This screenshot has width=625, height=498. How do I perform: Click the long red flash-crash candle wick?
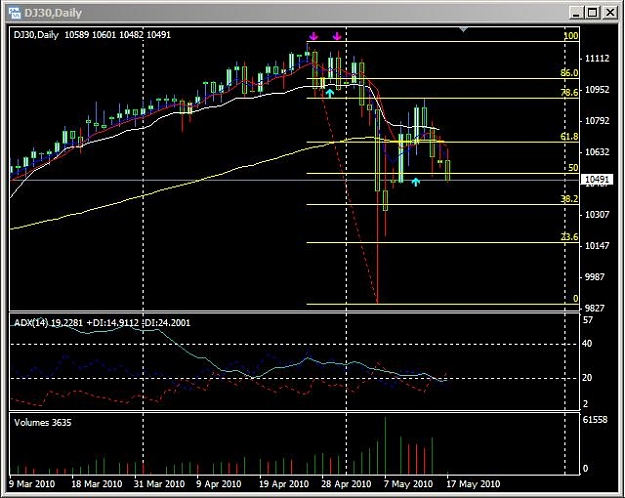click(377, 247)
